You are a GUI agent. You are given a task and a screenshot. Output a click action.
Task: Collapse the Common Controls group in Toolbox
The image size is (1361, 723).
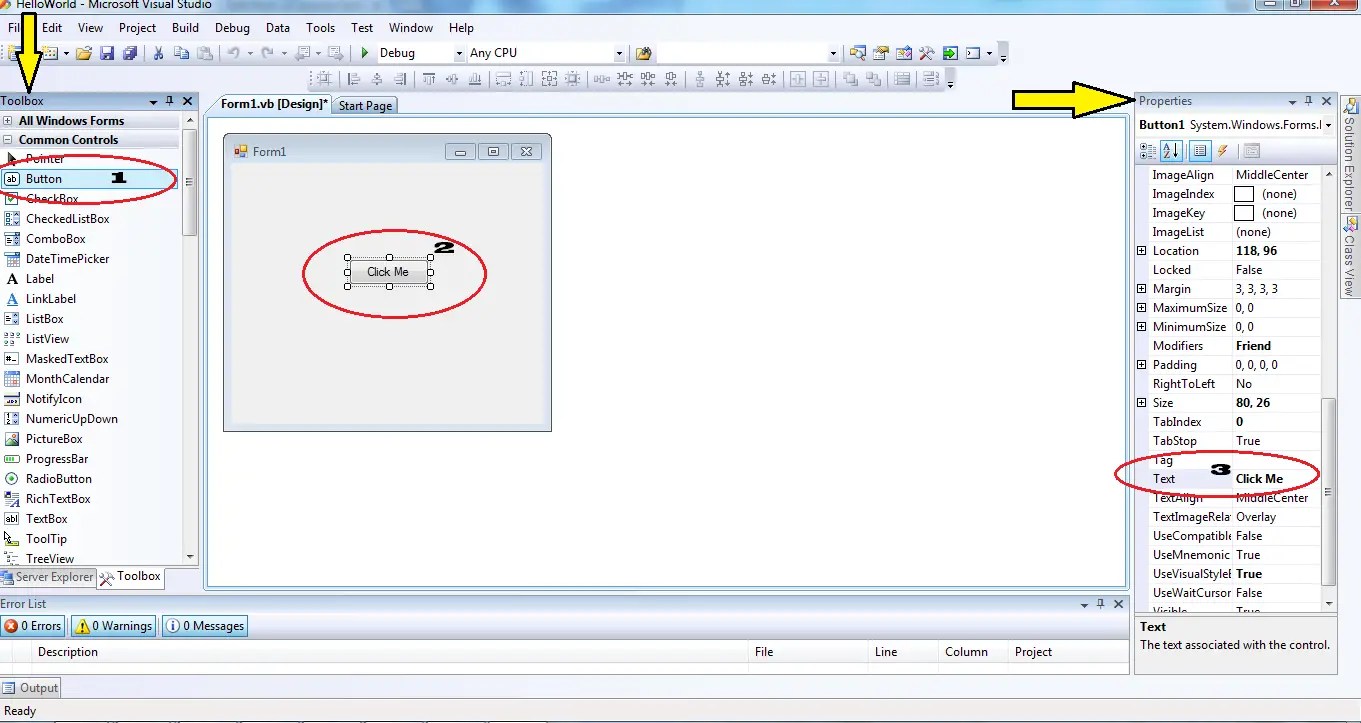point(9,139)
